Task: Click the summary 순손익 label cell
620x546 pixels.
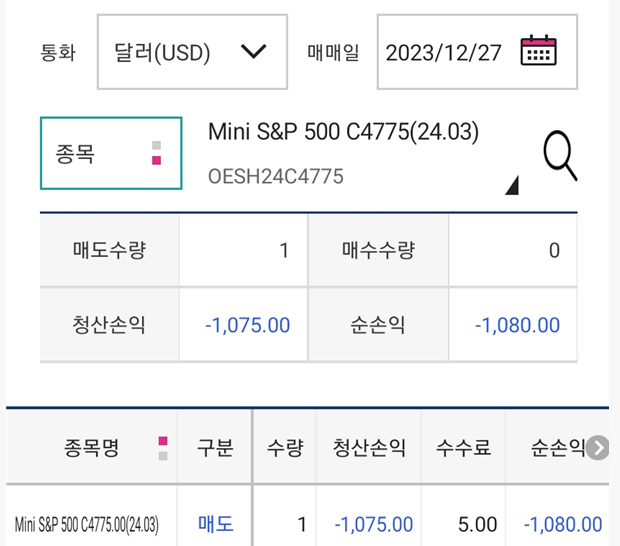Action: click(x=378, y=325)
